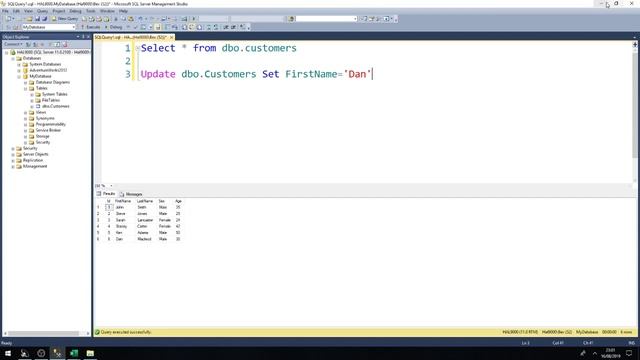640x360 pixels.
Task: Click the FirstName column header in results
Action: (x=123, y=201)
